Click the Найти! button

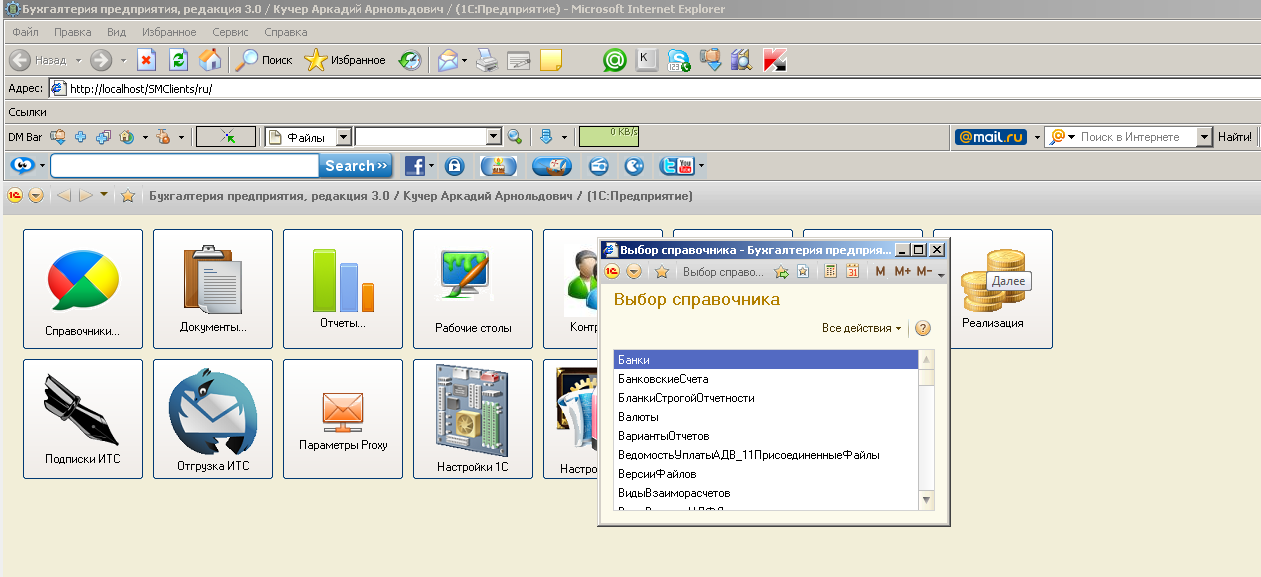[x=1235, y=137]
